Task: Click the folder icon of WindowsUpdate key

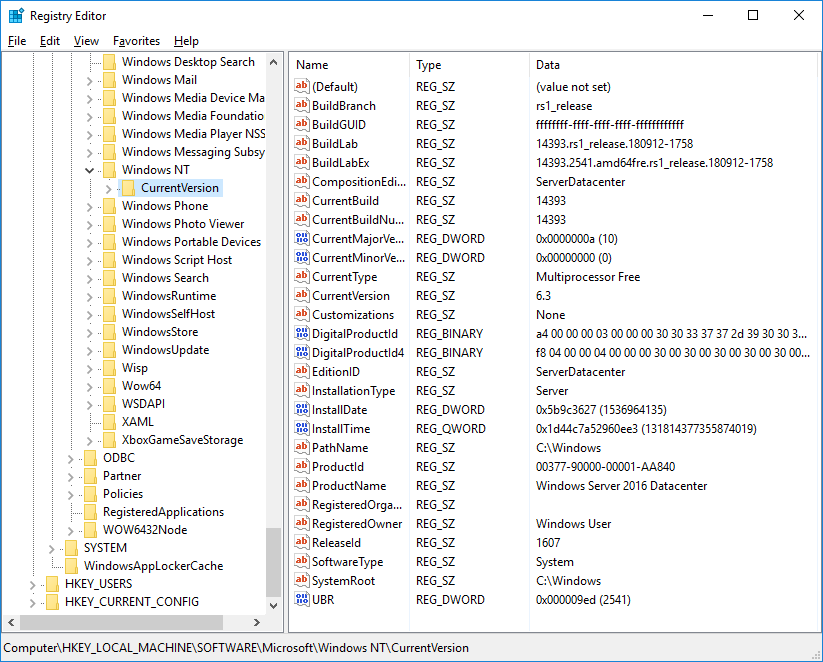Action: click(109, 350)
